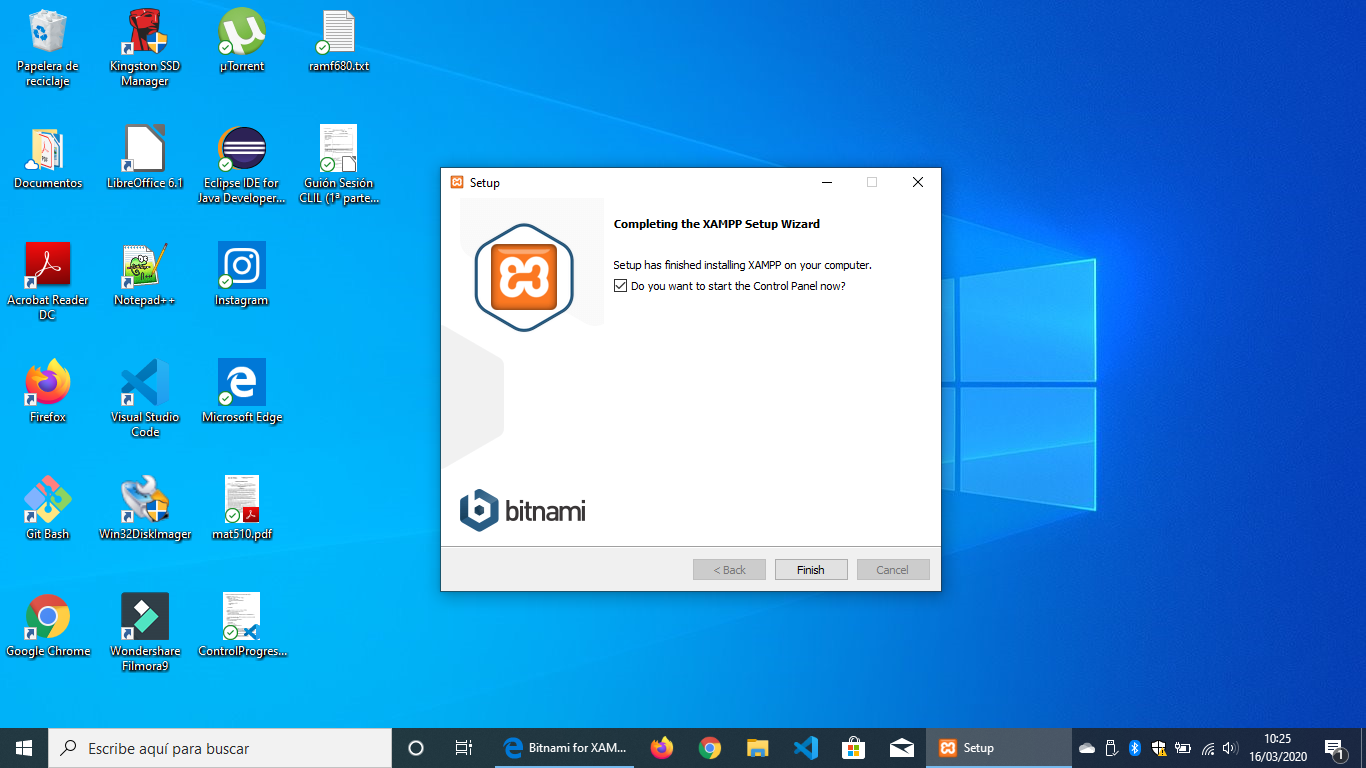Open the Windows Start menu
This screenshot has height=768, width=1366.
24,748
